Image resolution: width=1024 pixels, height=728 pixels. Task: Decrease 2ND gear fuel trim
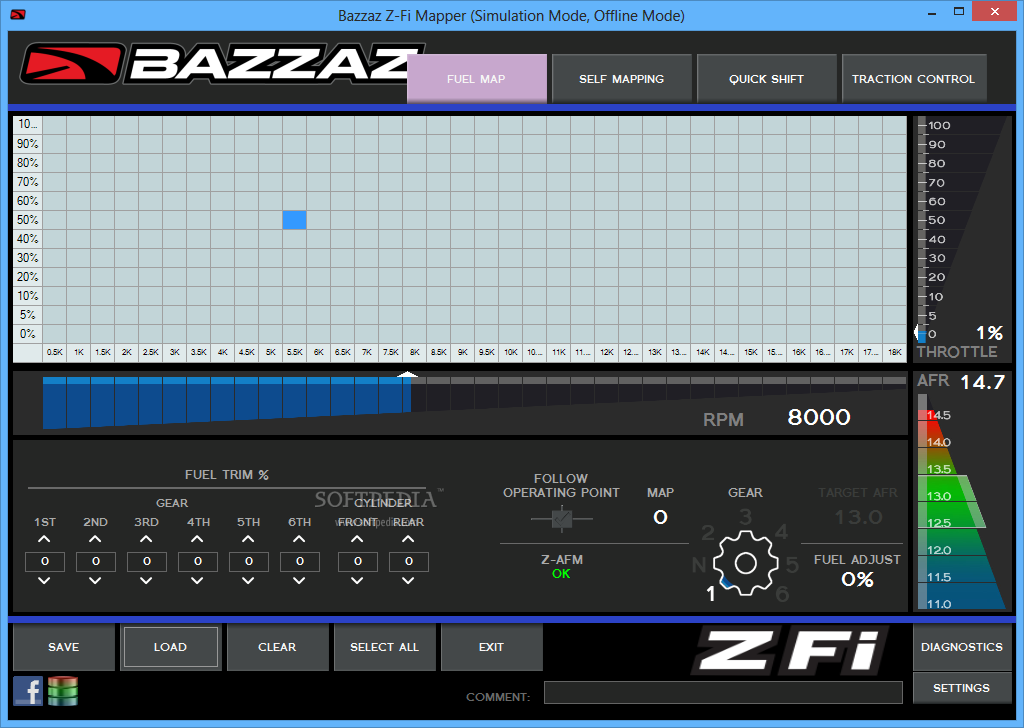(x=95, y=580)
